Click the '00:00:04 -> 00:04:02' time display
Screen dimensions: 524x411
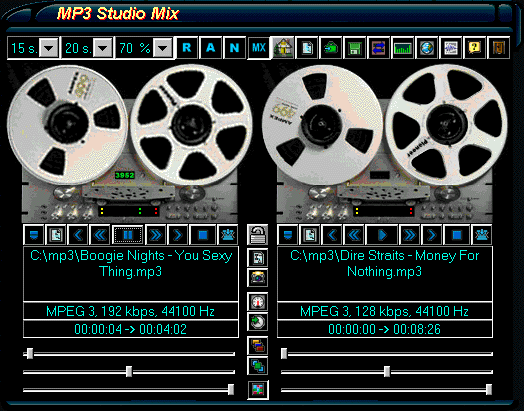click(x=130, y=329)
